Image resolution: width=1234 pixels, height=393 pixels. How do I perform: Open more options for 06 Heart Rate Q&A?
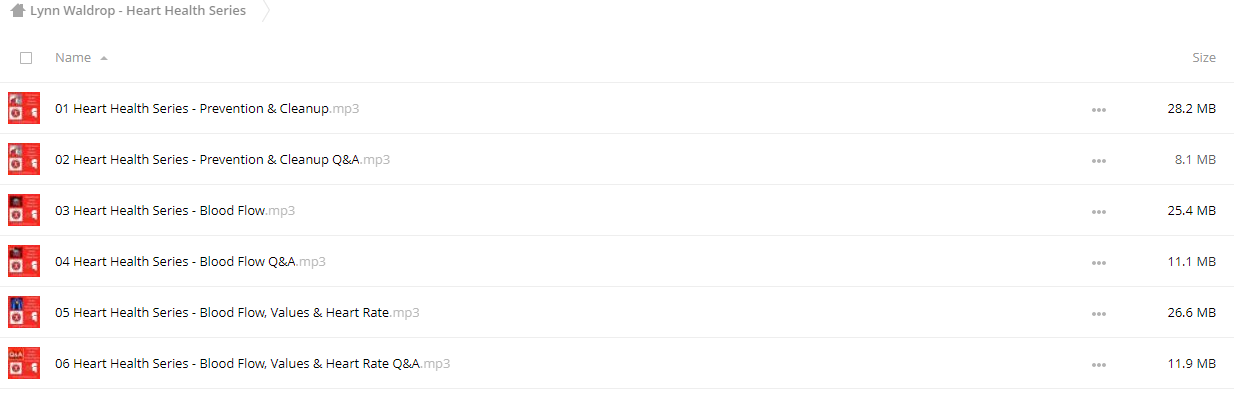(x=1099, y=364)
